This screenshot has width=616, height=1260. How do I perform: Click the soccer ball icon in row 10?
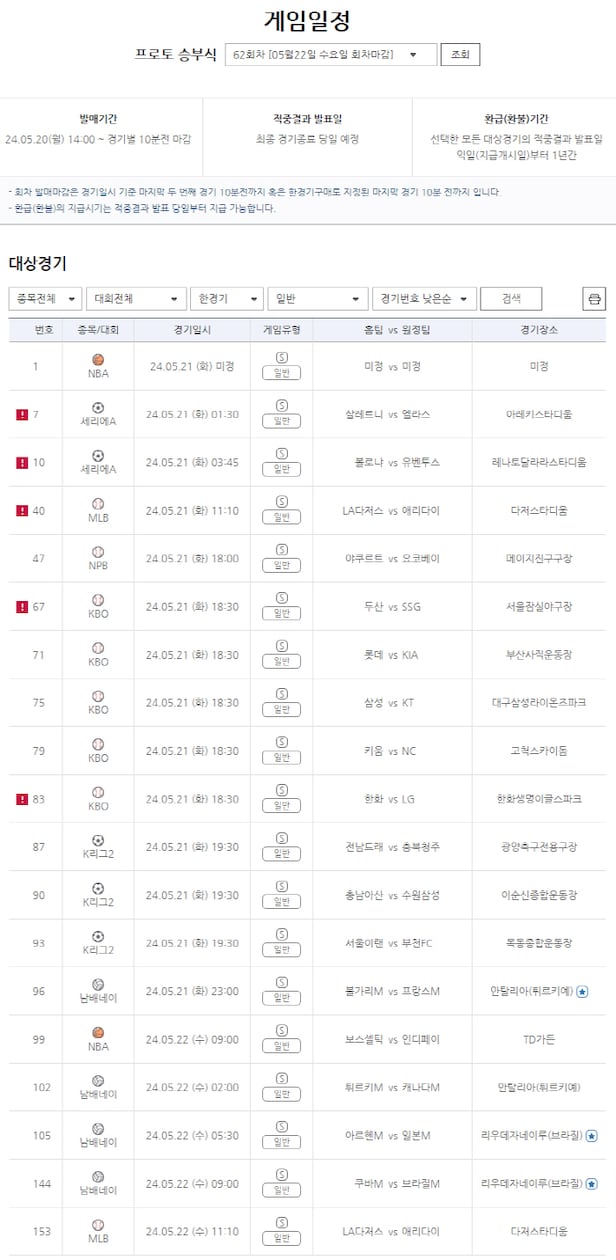tap(98, 455)
